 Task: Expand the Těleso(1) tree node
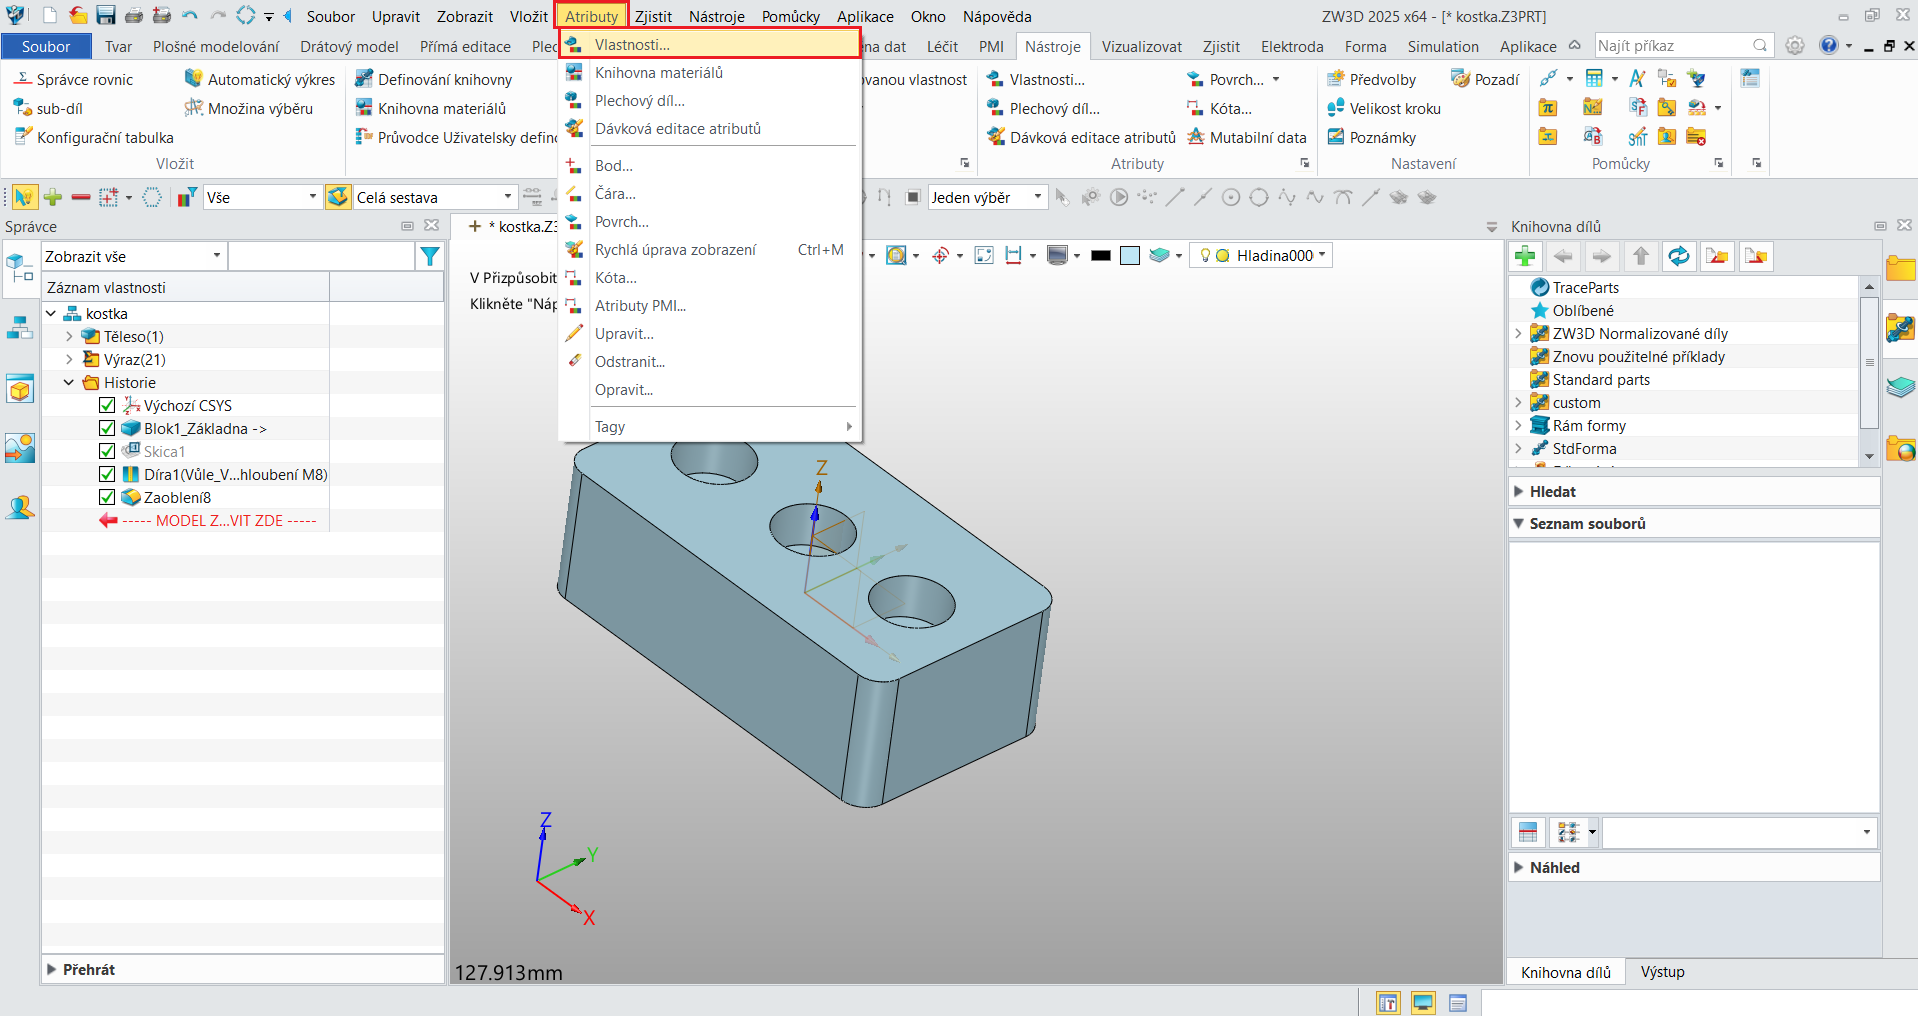[x=68, y=336]
